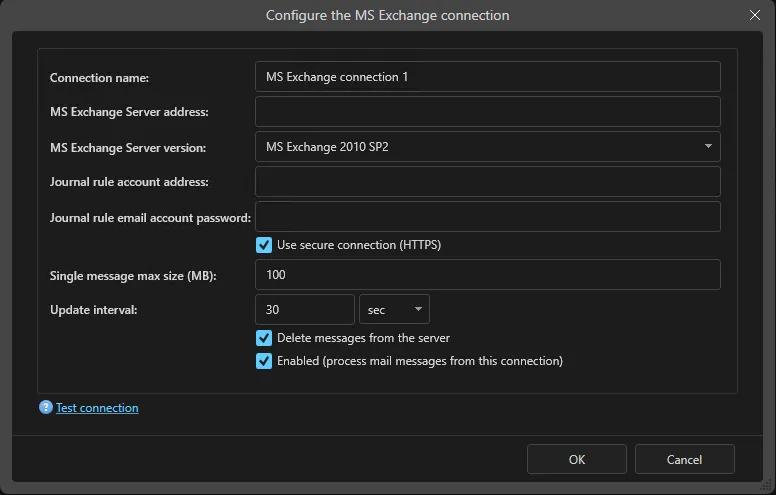Expand the update interval unit dropdown showing sec
The width and height of the screenshot is (776, 495).
(394, 310)
